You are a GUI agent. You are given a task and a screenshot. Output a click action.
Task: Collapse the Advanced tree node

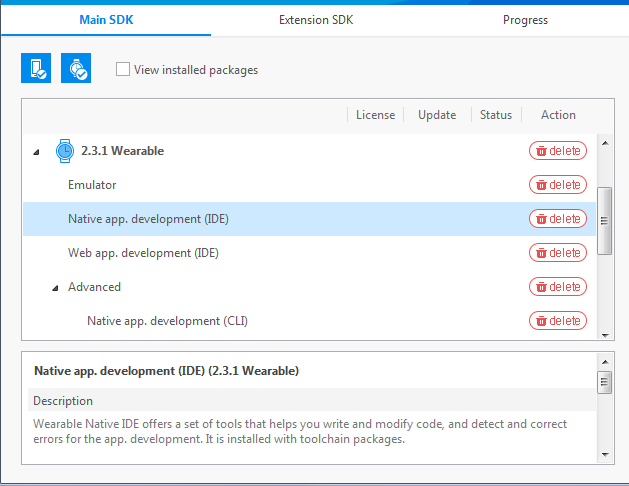[56, 288]
